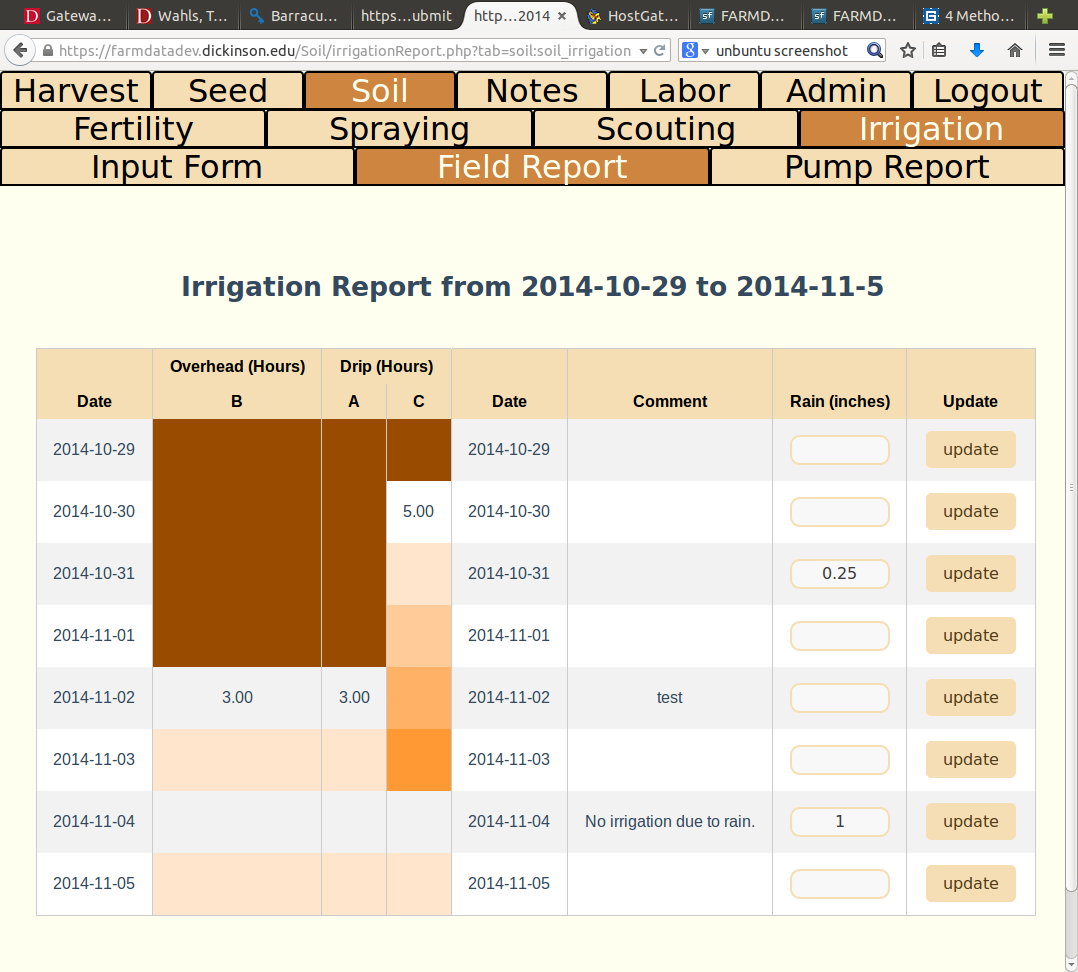
Task: Go back to the previous page
Action: (x=20, y=50)
